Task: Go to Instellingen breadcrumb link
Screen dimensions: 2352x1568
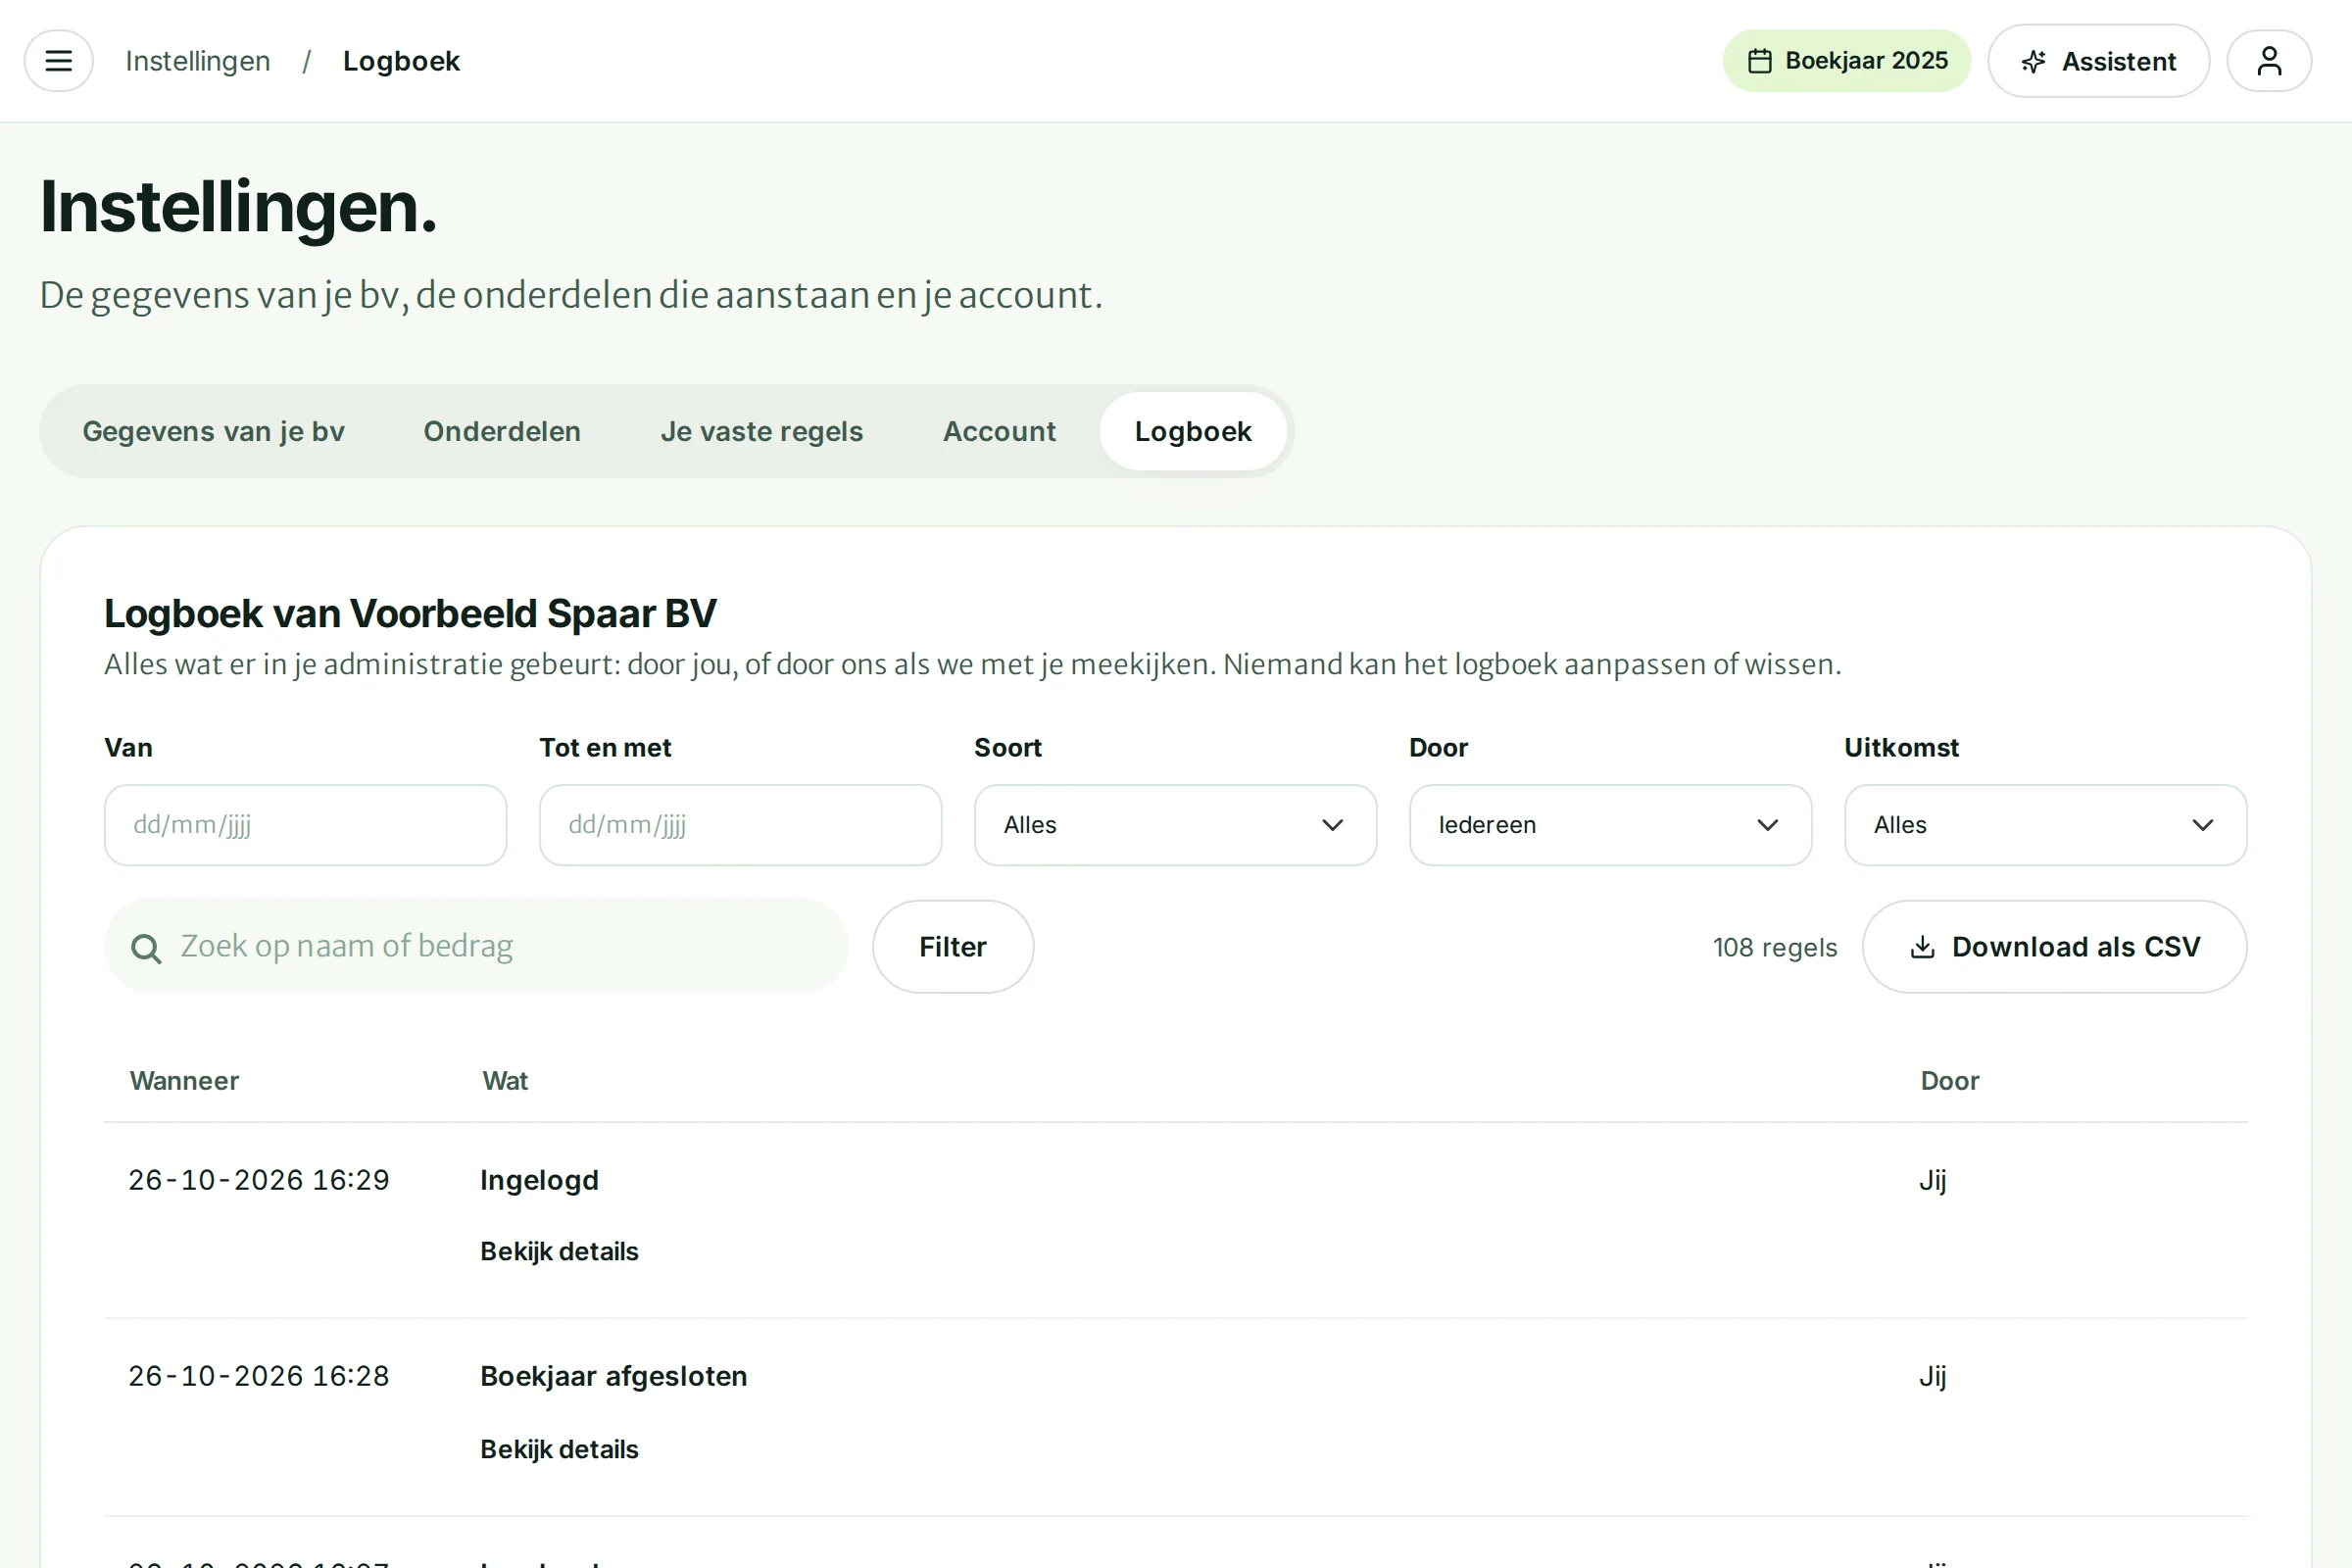Action: 198,61
